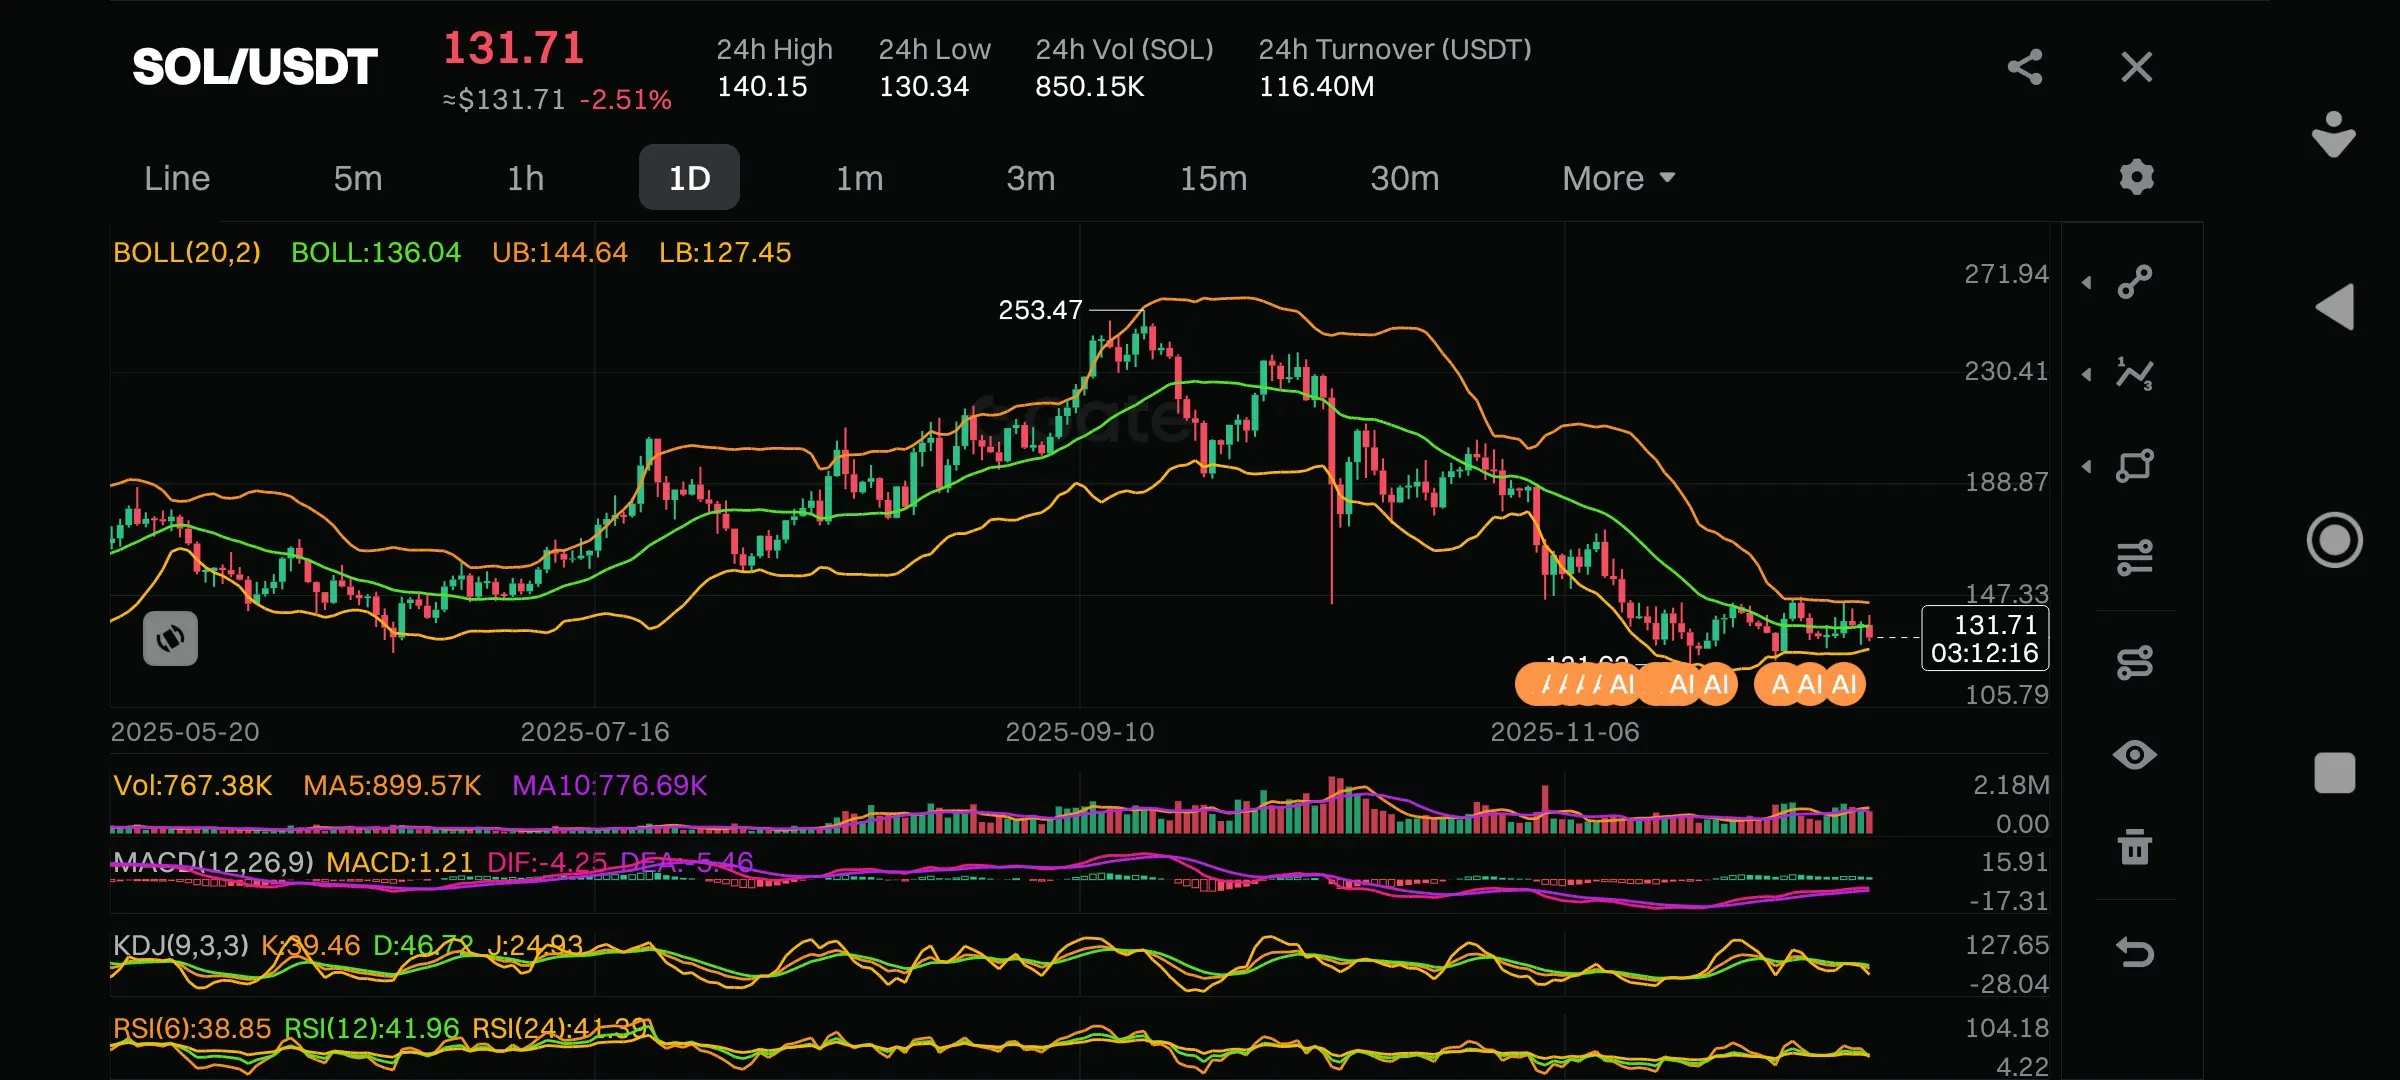Click the rightmost orange AI marker badge
2400x1080 pixels.
[x=1844, y=685]
